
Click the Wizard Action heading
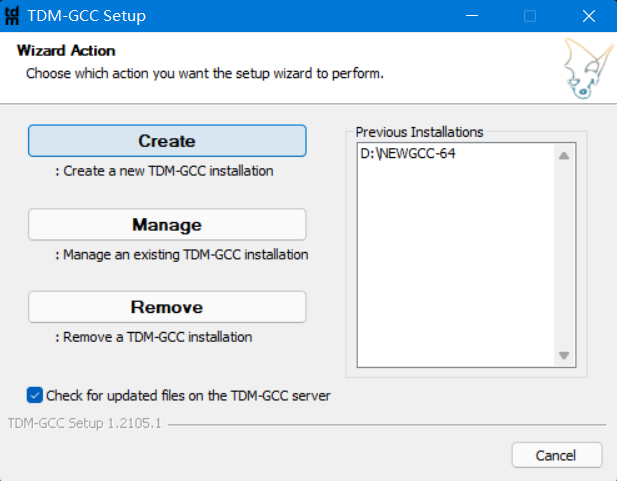[x=66, y=51]
